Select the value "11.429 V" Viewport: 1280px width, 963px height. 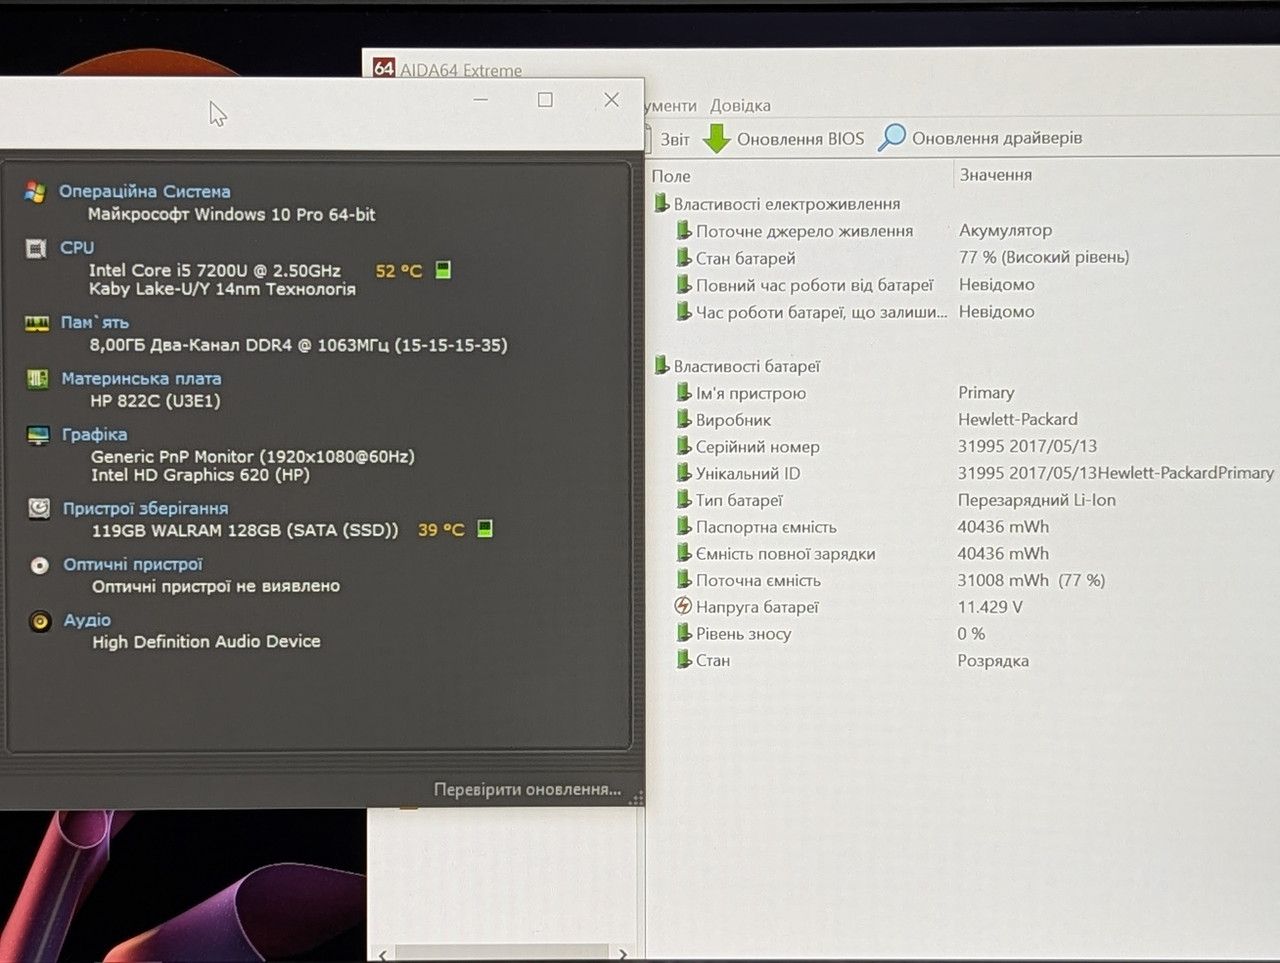pos(990,606)
